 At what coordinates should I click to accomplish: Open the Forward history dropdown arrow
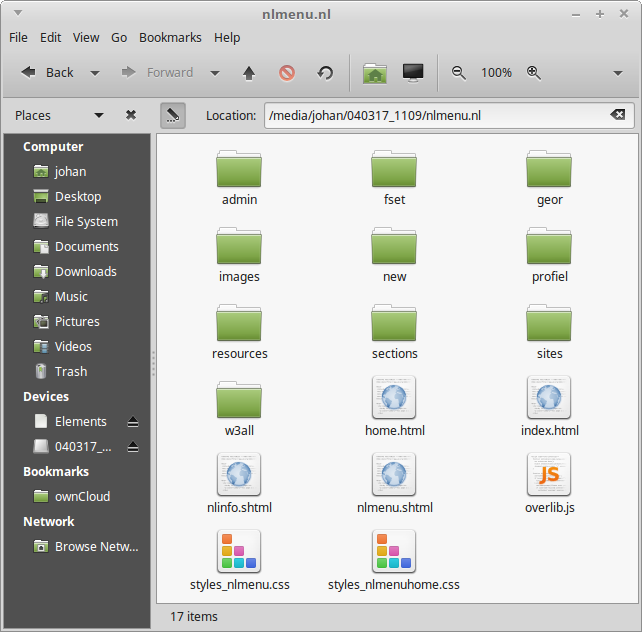click(x=215, y=73)
